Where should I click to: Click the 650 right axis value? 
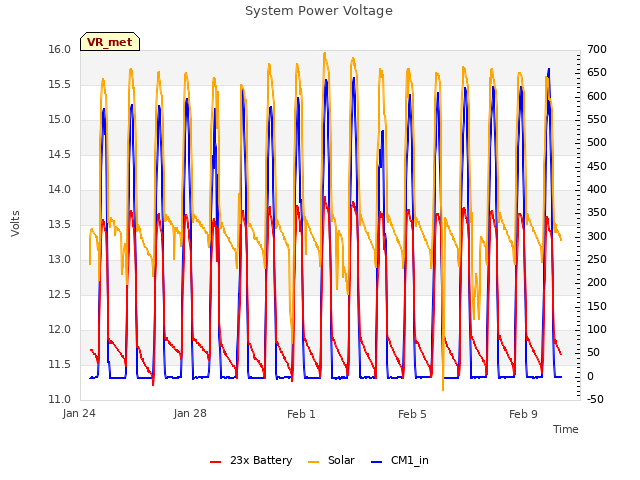[597, 73]
